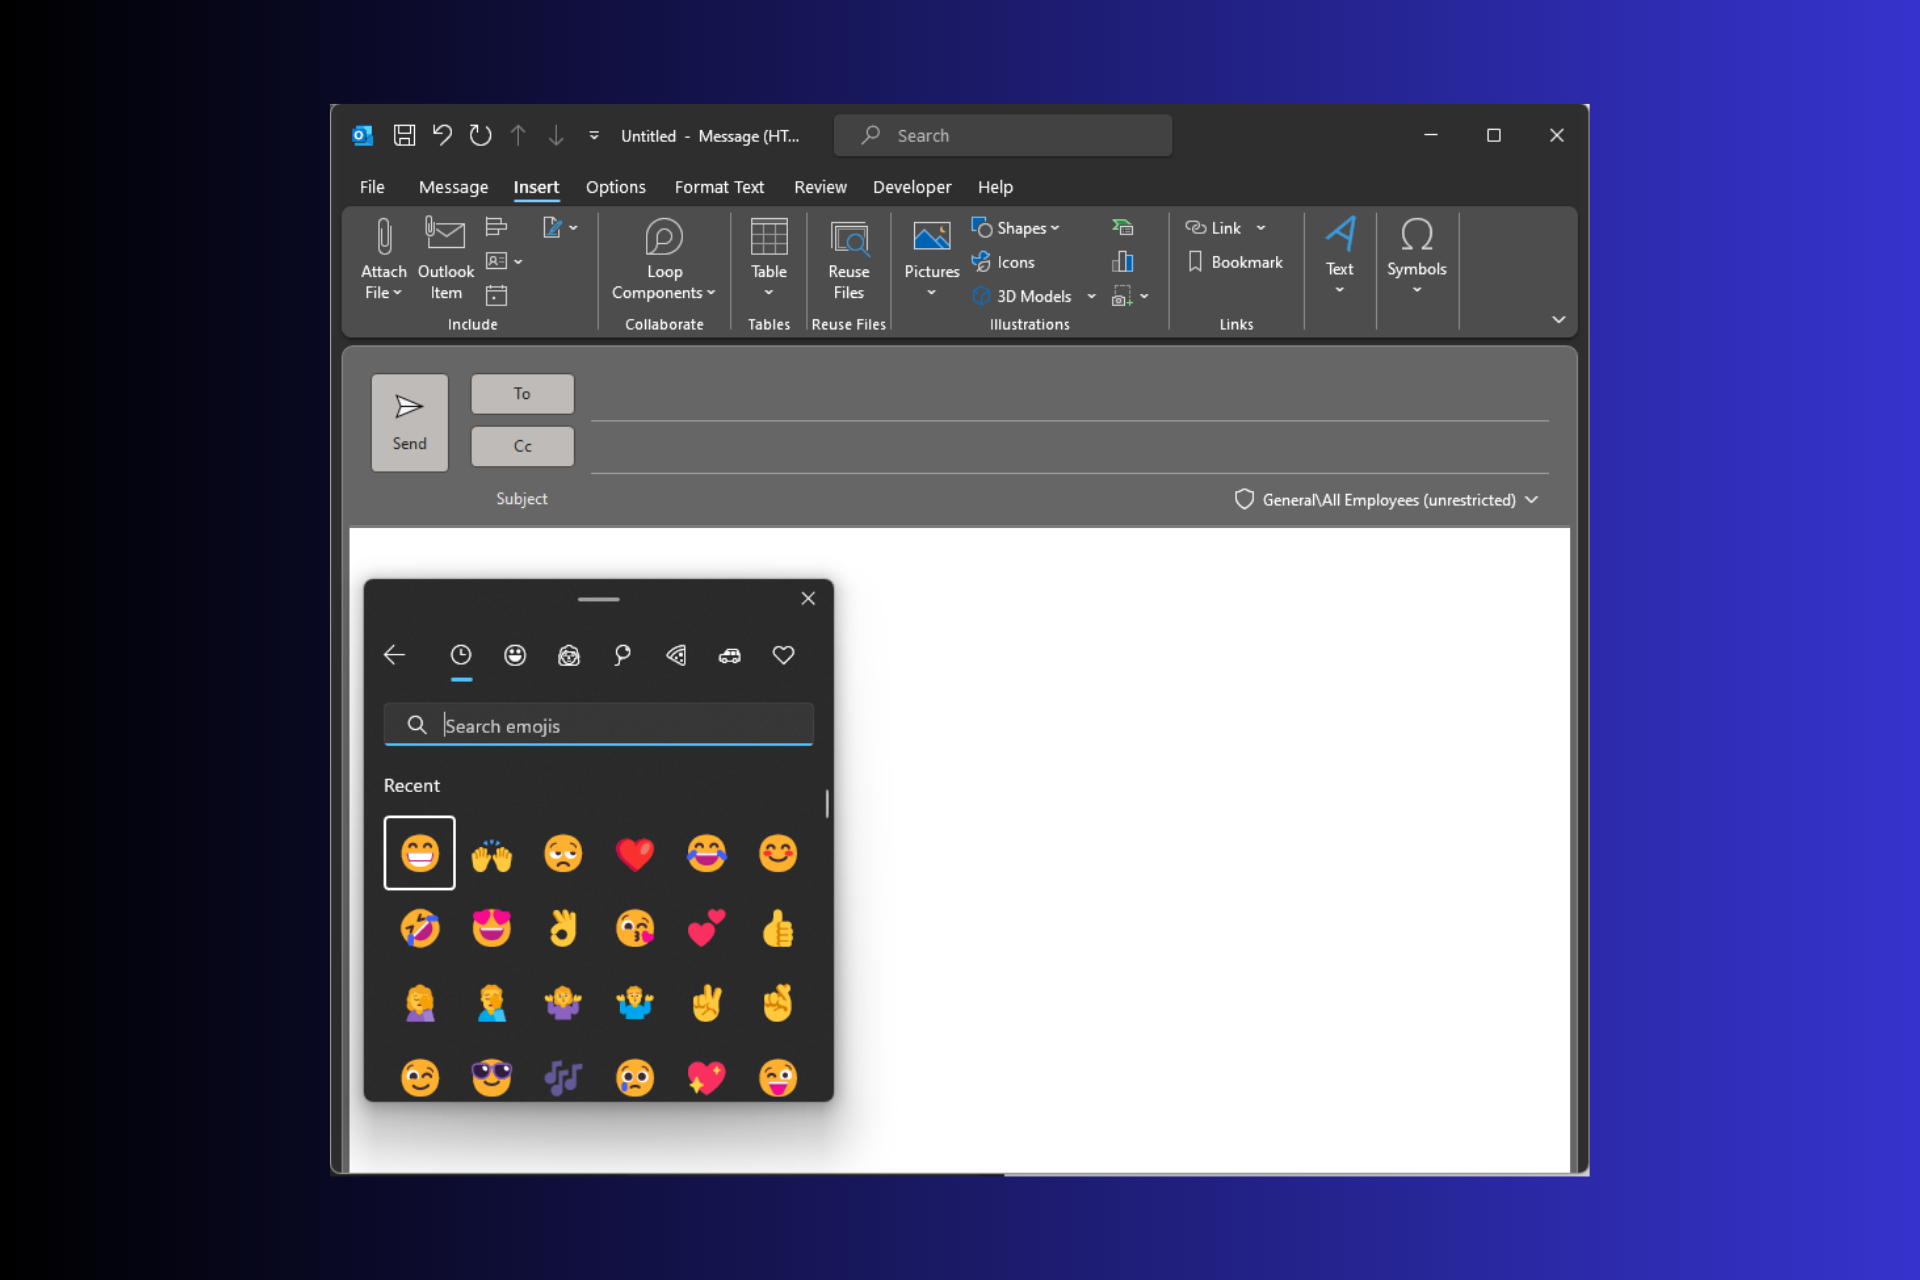This screenshot has width=1920, height=1280.
Task: Click the To button
Action: (522, 394)
